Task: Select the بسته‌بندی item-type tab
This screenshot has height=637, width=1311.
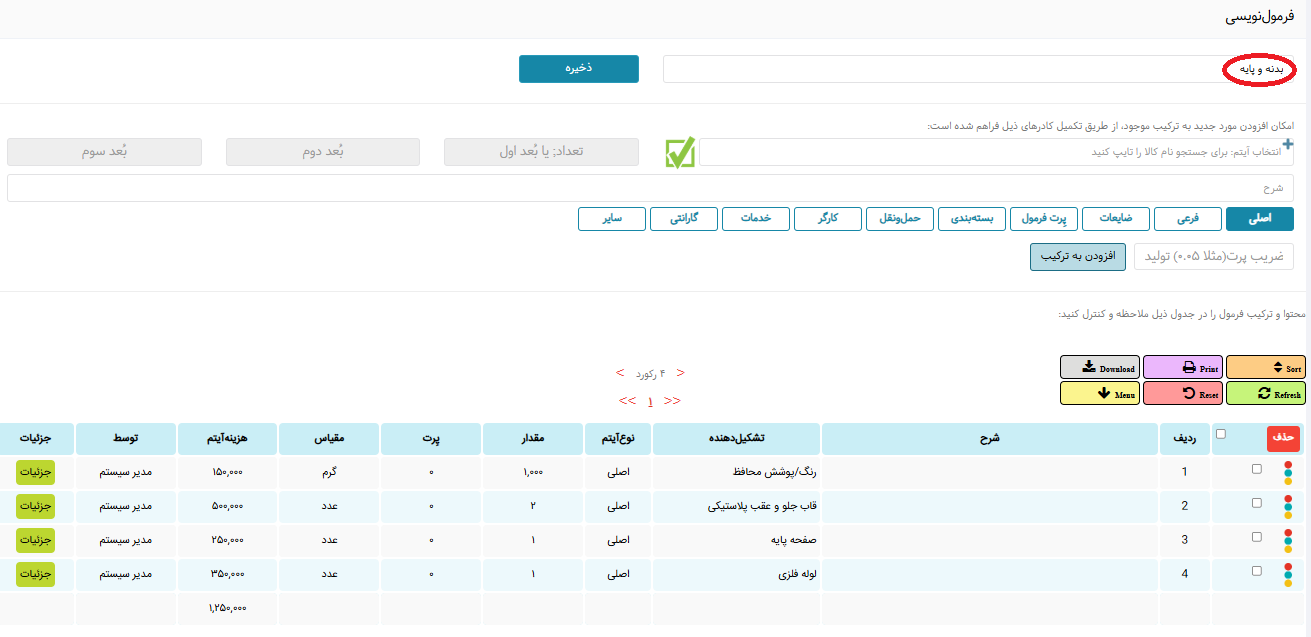Action: [x=972, y=219]
